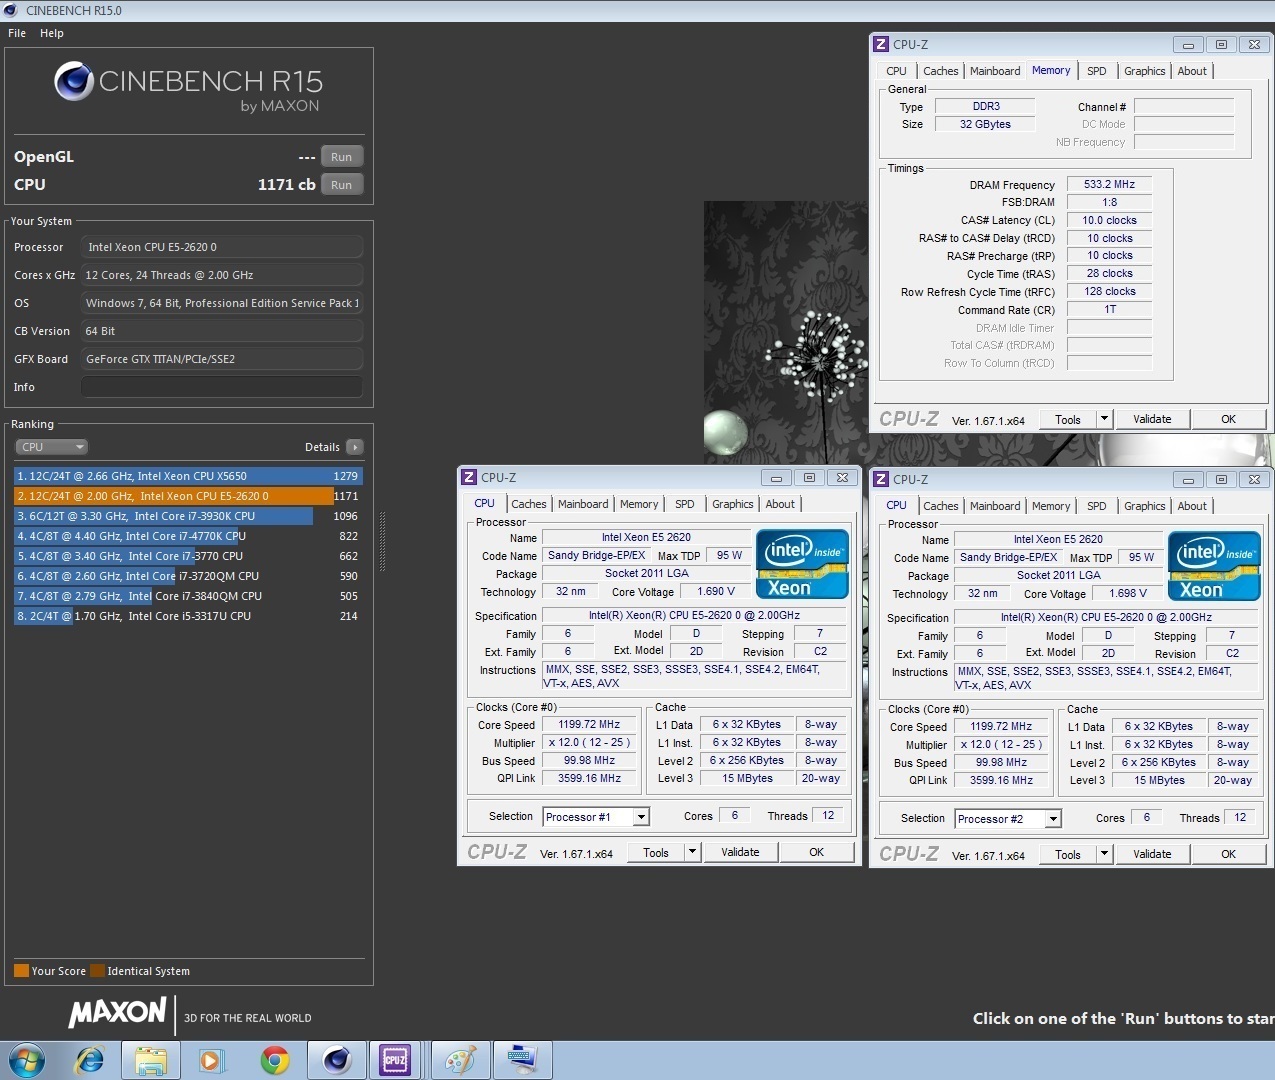Open Mainboard tab in Processor #2 window
The height and width of the screenshot is (1080, 1275).
[x=995, y=506]
